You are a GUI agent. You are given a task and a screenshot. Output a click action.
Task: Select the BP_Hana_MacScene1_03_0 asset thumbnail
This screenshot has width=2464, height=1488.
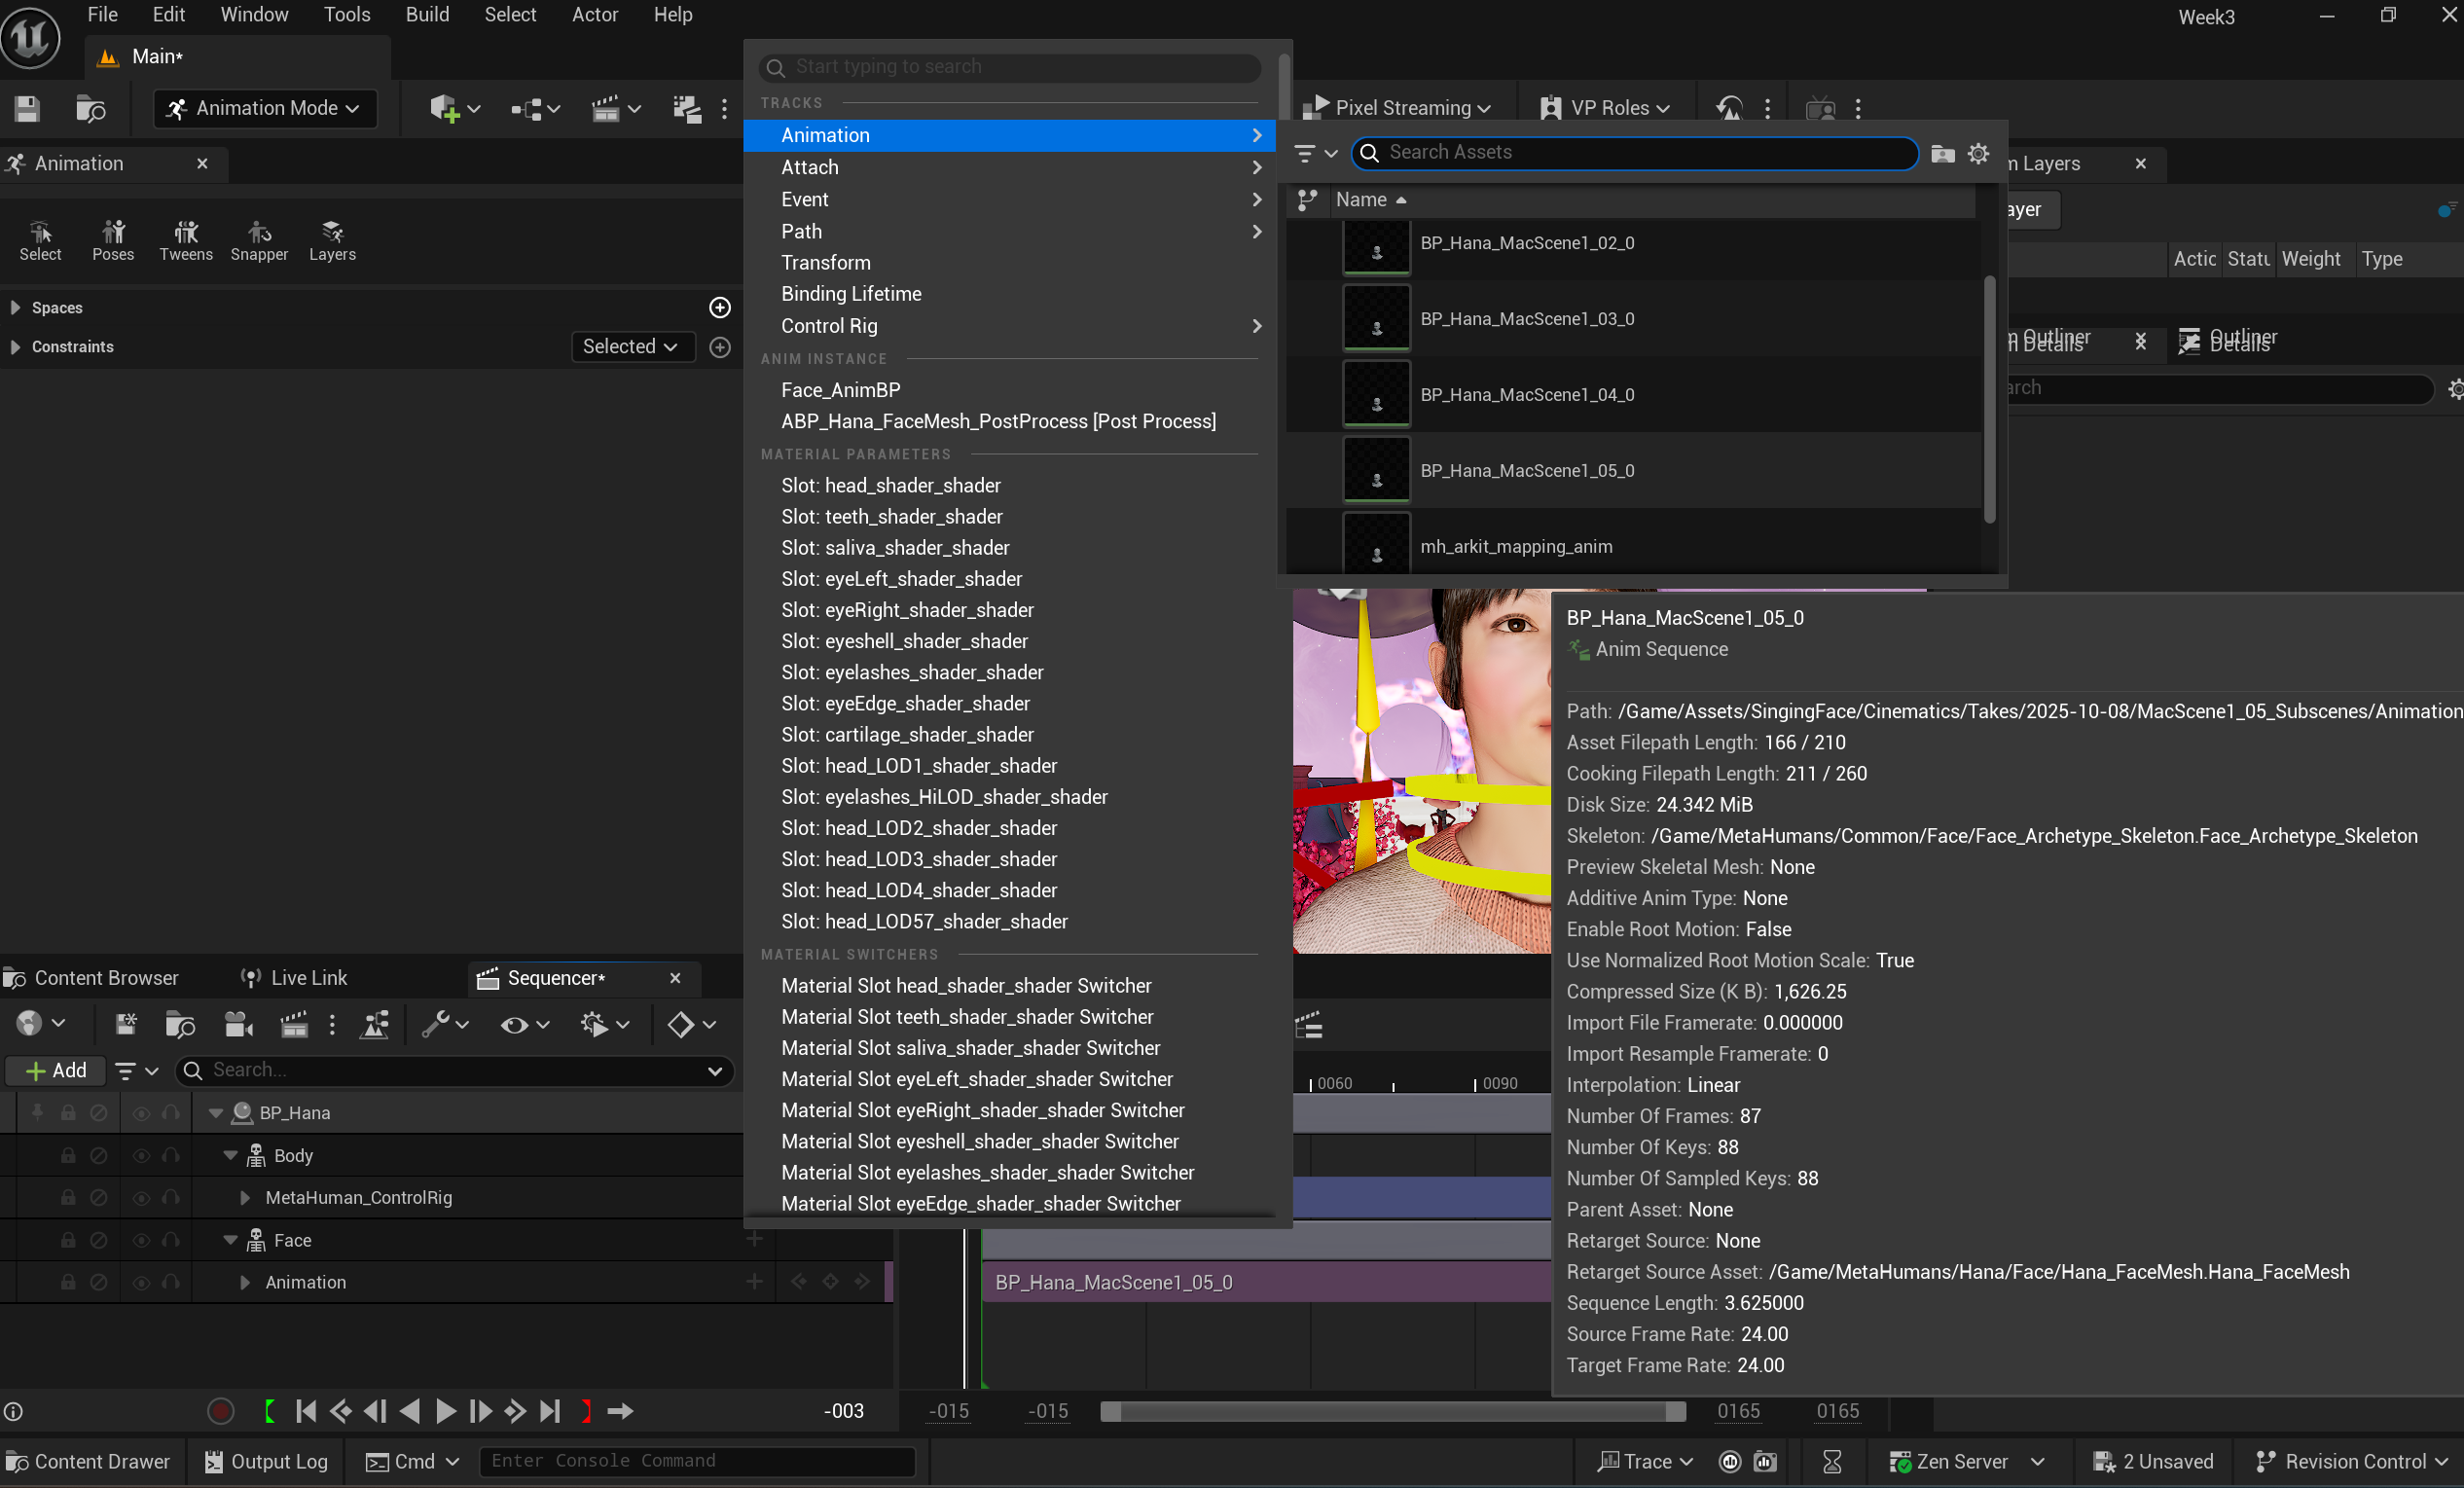tap(1375, 318)
